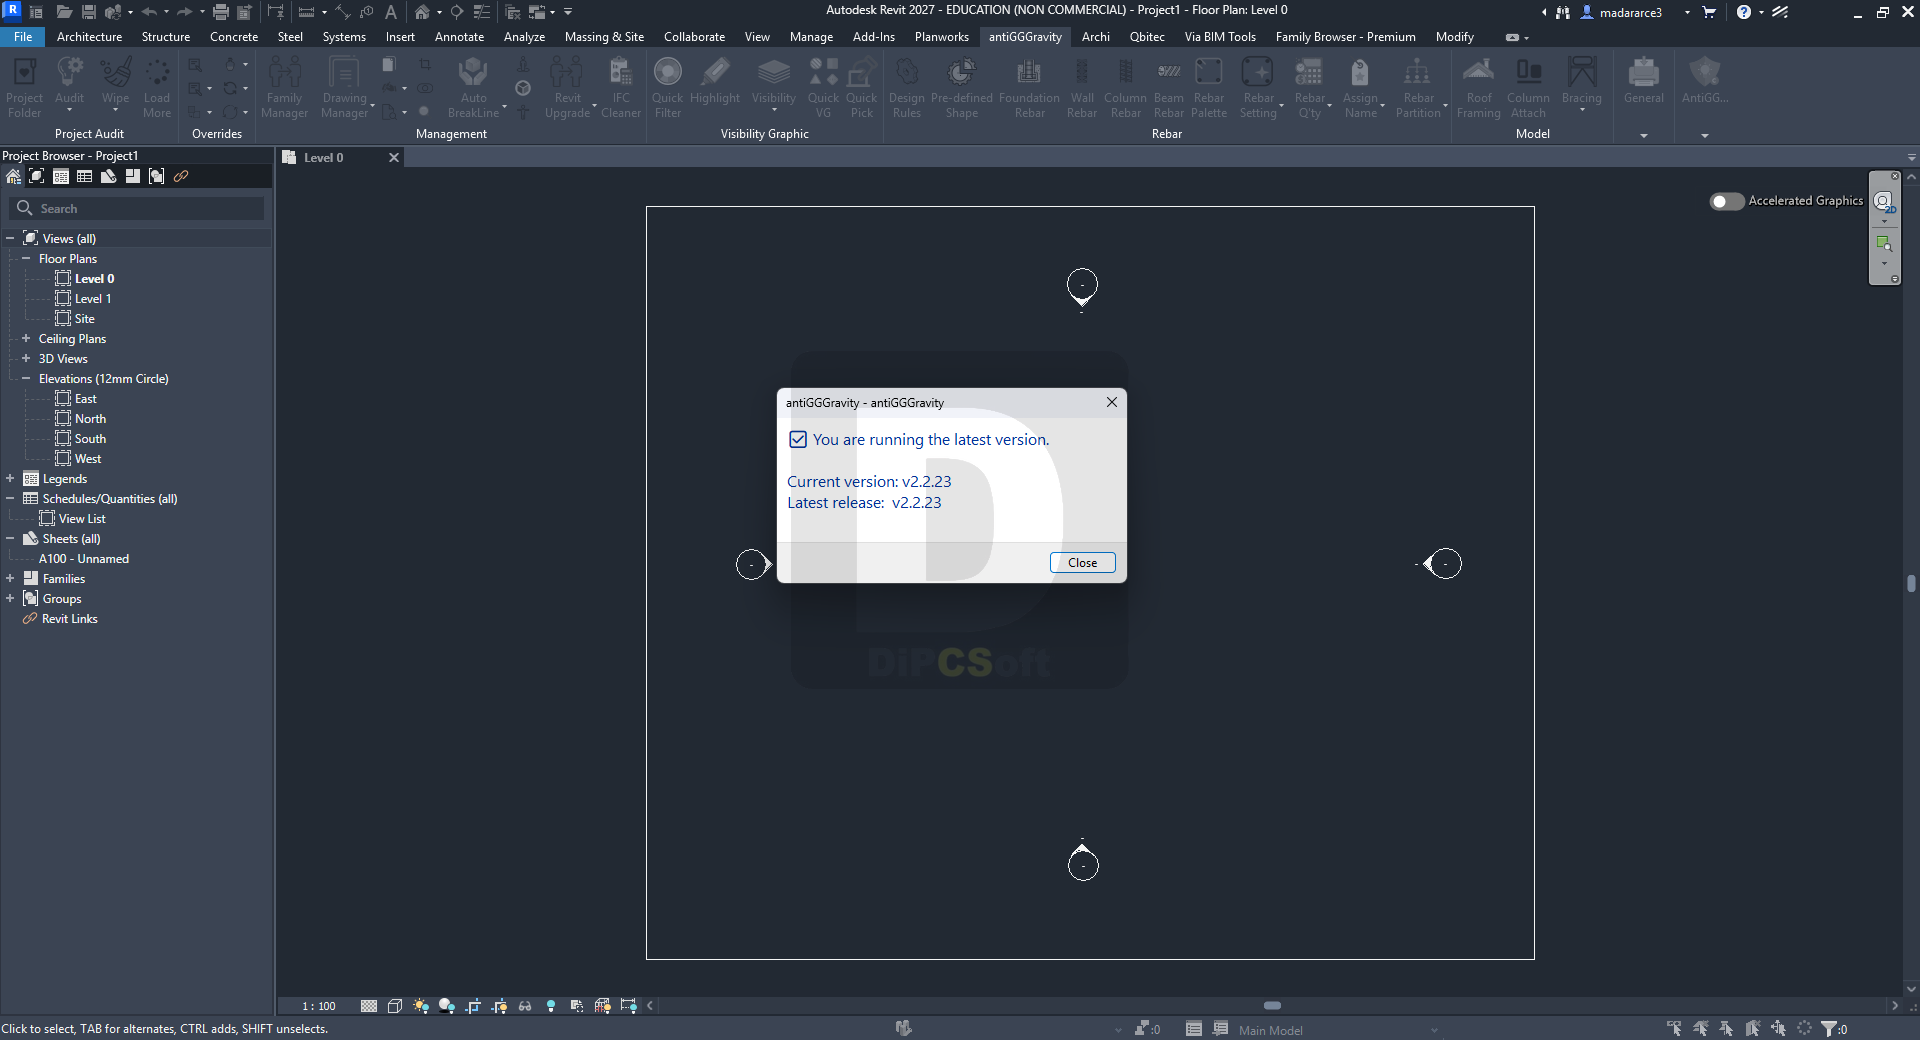Viewport: 1920px width, 1040px height.
Task: Toggle Crop View in the view control bar
Action: coord(473,1006)
